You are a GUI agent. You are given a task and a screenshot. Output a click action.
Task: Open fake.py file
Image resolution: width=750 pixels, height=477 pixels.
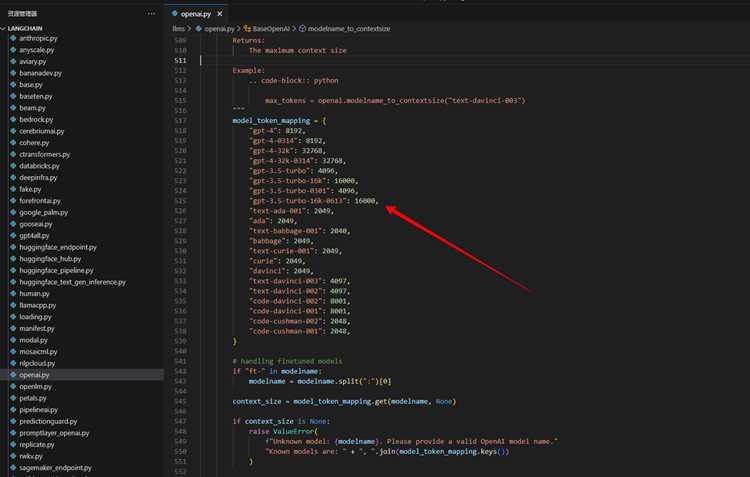click(30, 189)
